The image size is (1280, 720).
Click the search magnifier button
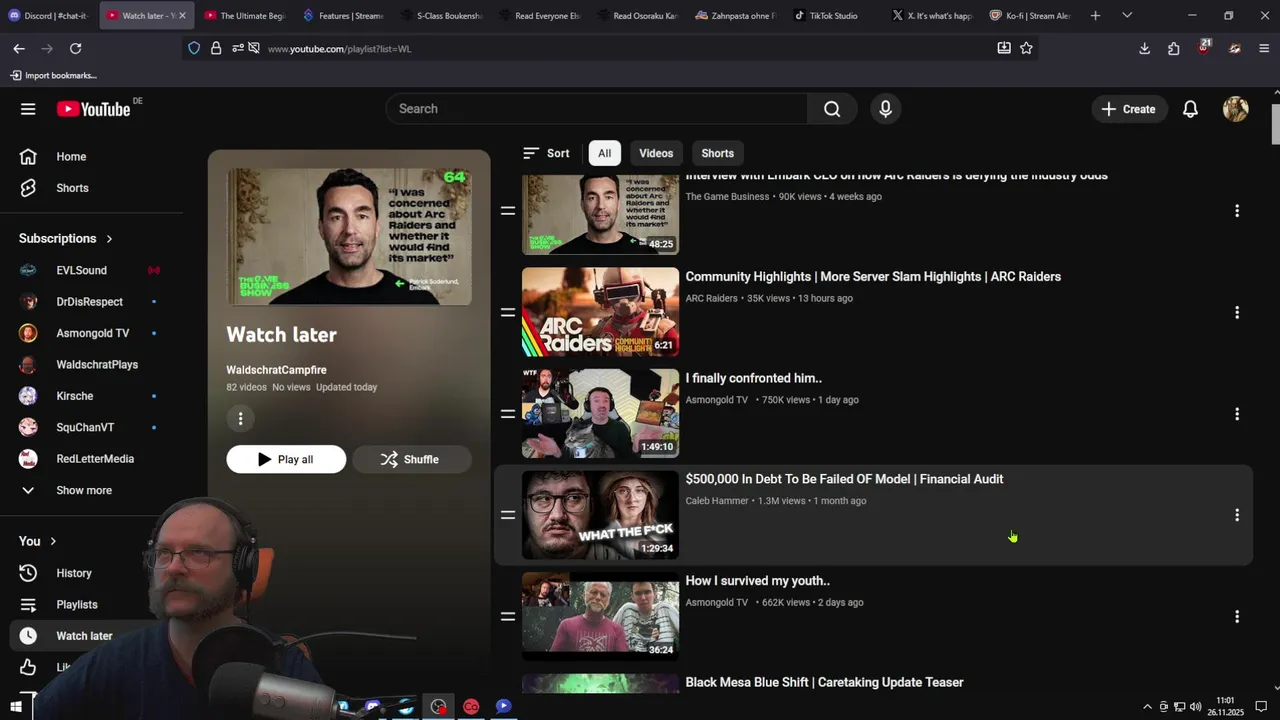[x=832, y=109]
